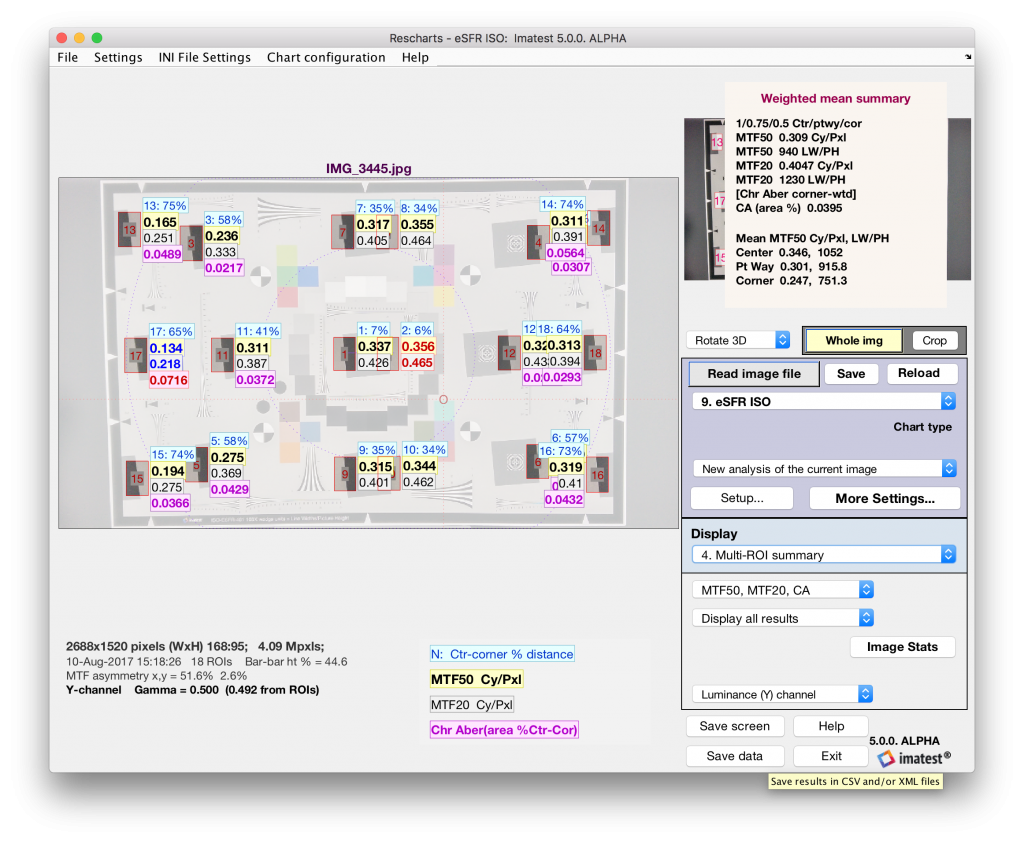This screenshot has width=1024, height=843.
Task: Click ROI marker 11 on the chart
Action: point(223,355)
